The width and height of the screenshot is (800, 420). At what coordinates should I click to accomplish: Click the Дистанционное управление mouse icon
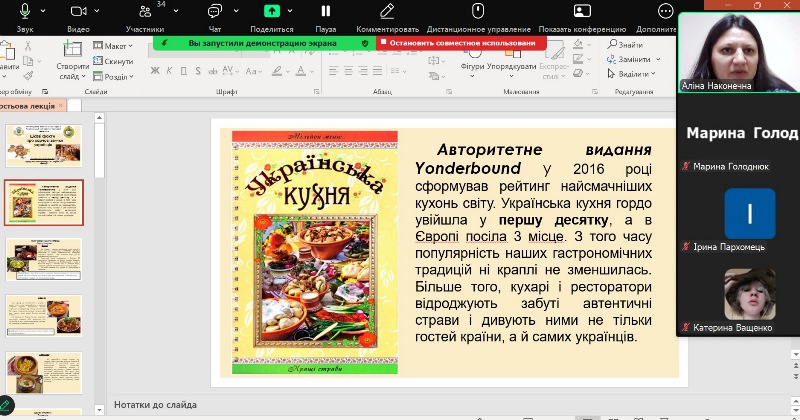[477, 11]
